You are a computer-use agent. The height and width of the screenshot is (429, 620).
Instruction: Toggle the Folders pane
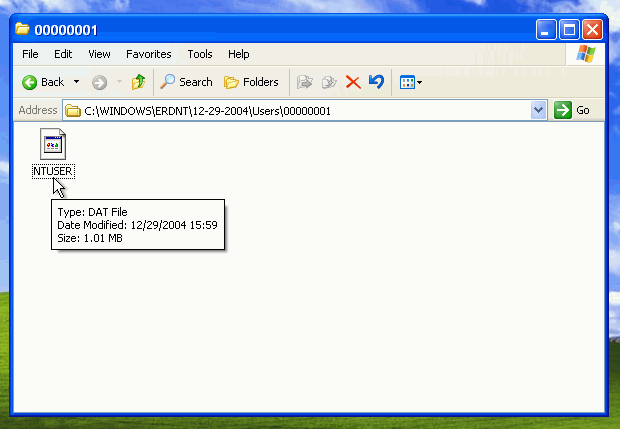[x=251, y=82]
